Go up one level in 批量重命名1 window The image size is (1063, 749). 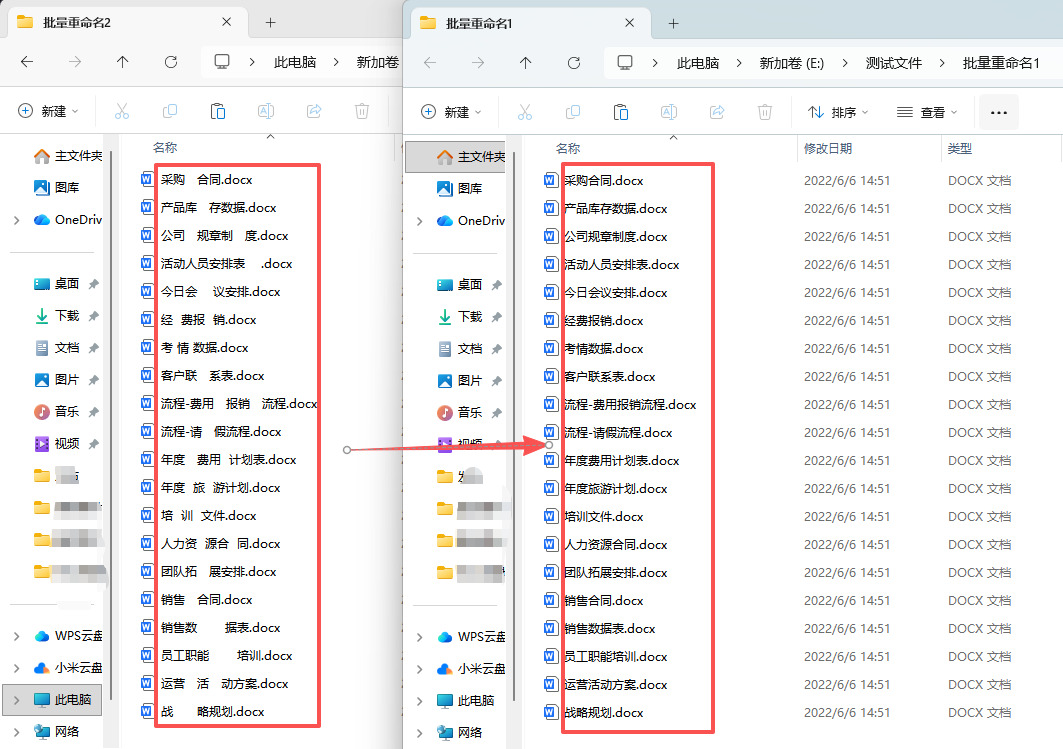click(525, 63)
